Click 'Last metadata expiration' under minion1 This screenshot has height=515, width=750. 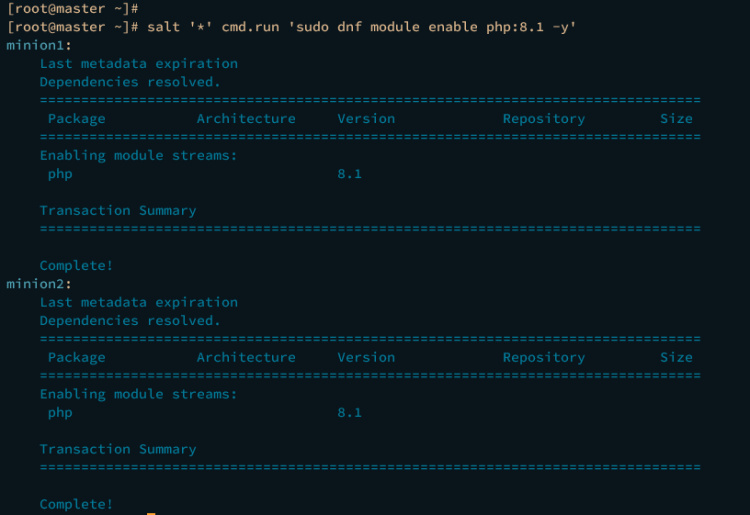[138, 63]
